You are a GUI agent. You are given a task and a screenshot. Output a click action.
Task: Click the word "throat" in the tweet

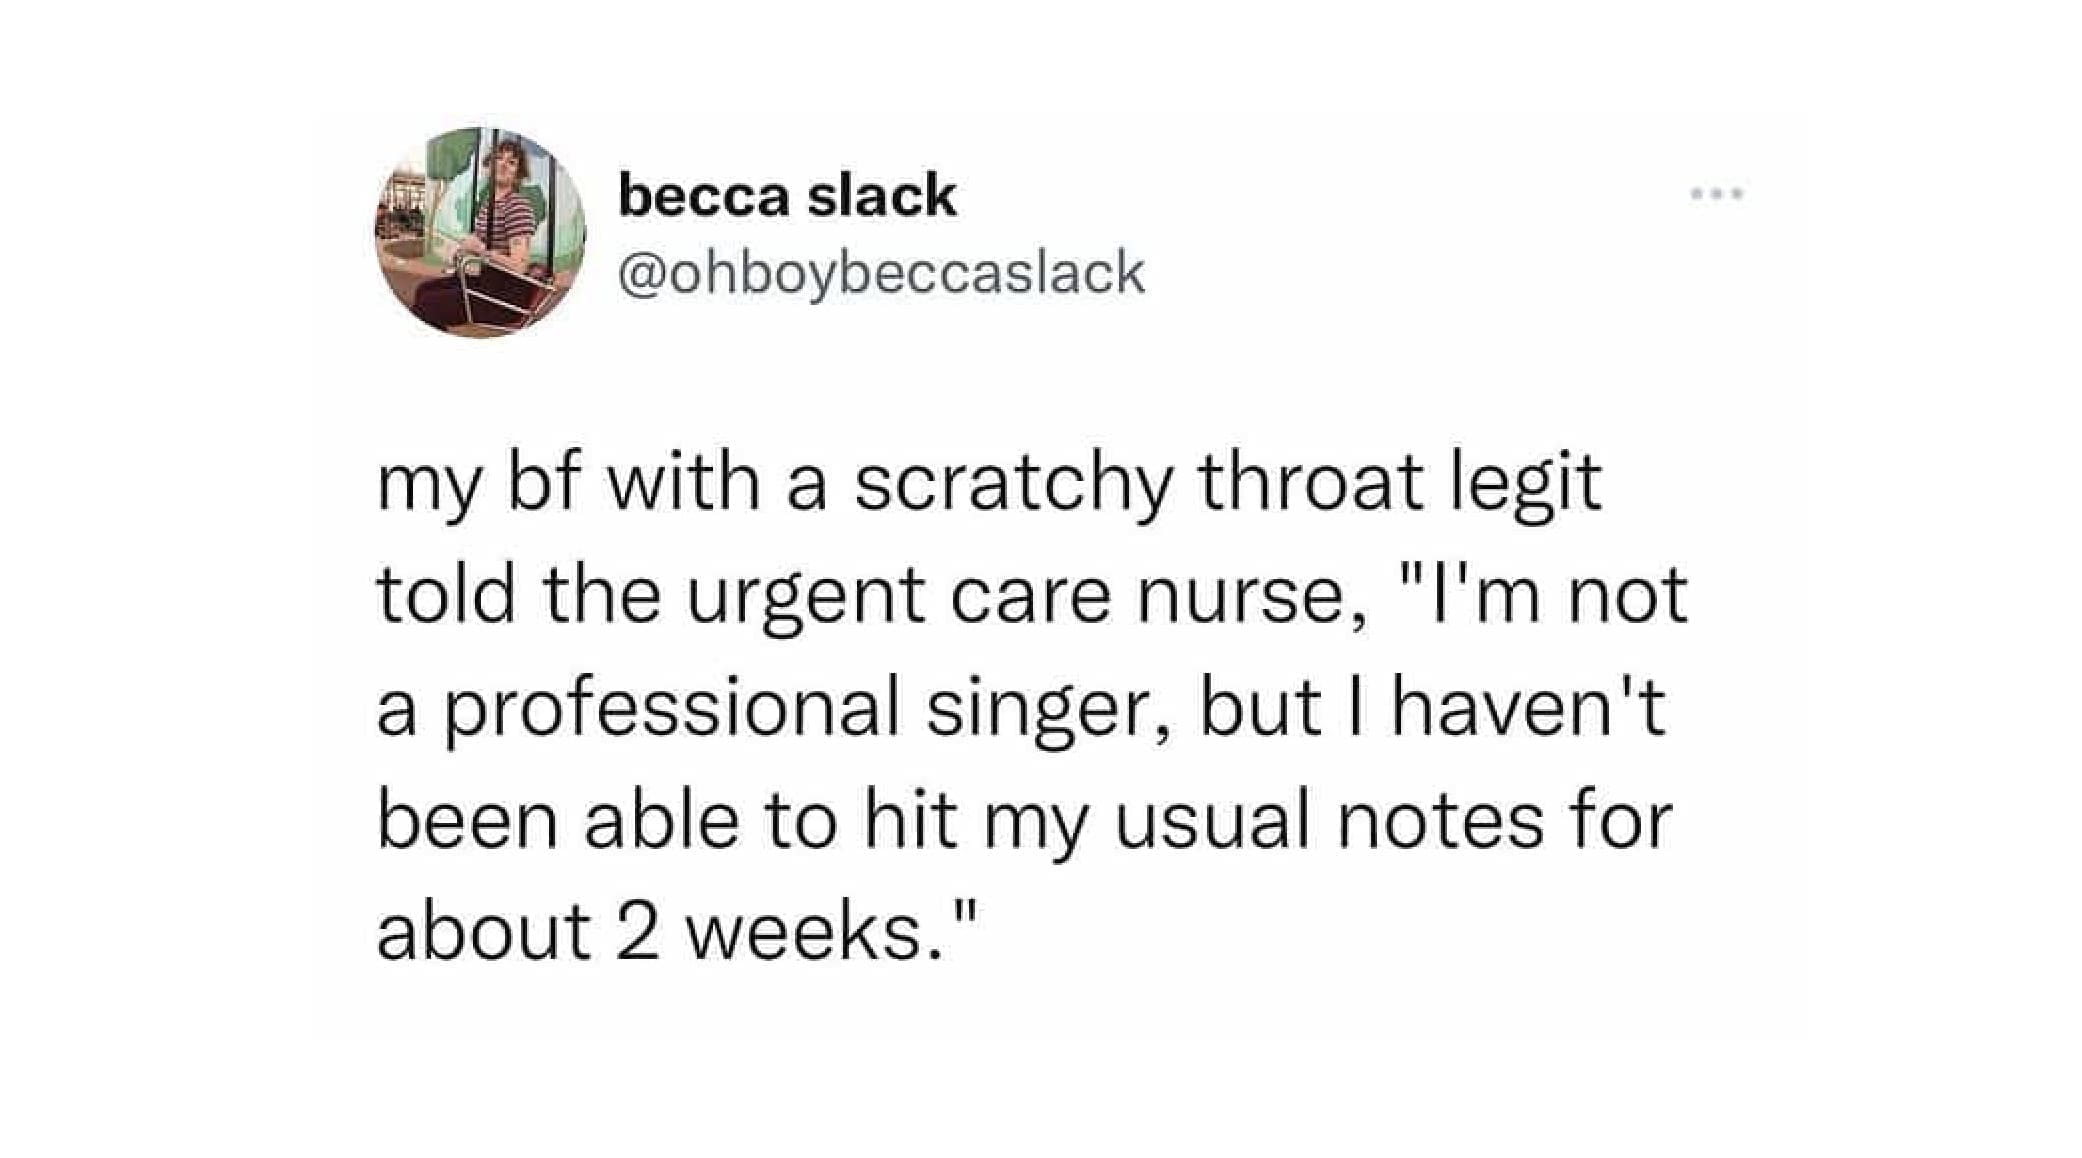click(1311, 482)
